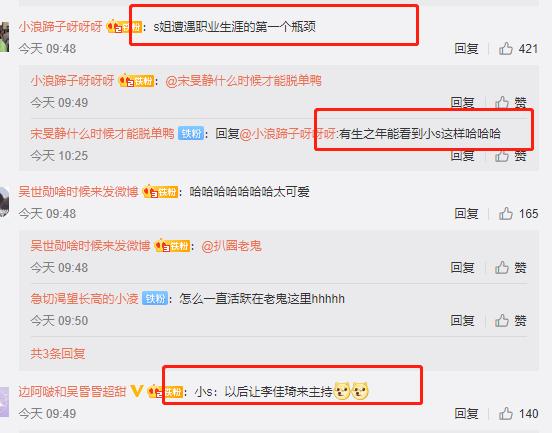Reply to the s姐遭遇职业生涯 comment
The width and height of the screenshot is (552, 433).
(466, 49)
